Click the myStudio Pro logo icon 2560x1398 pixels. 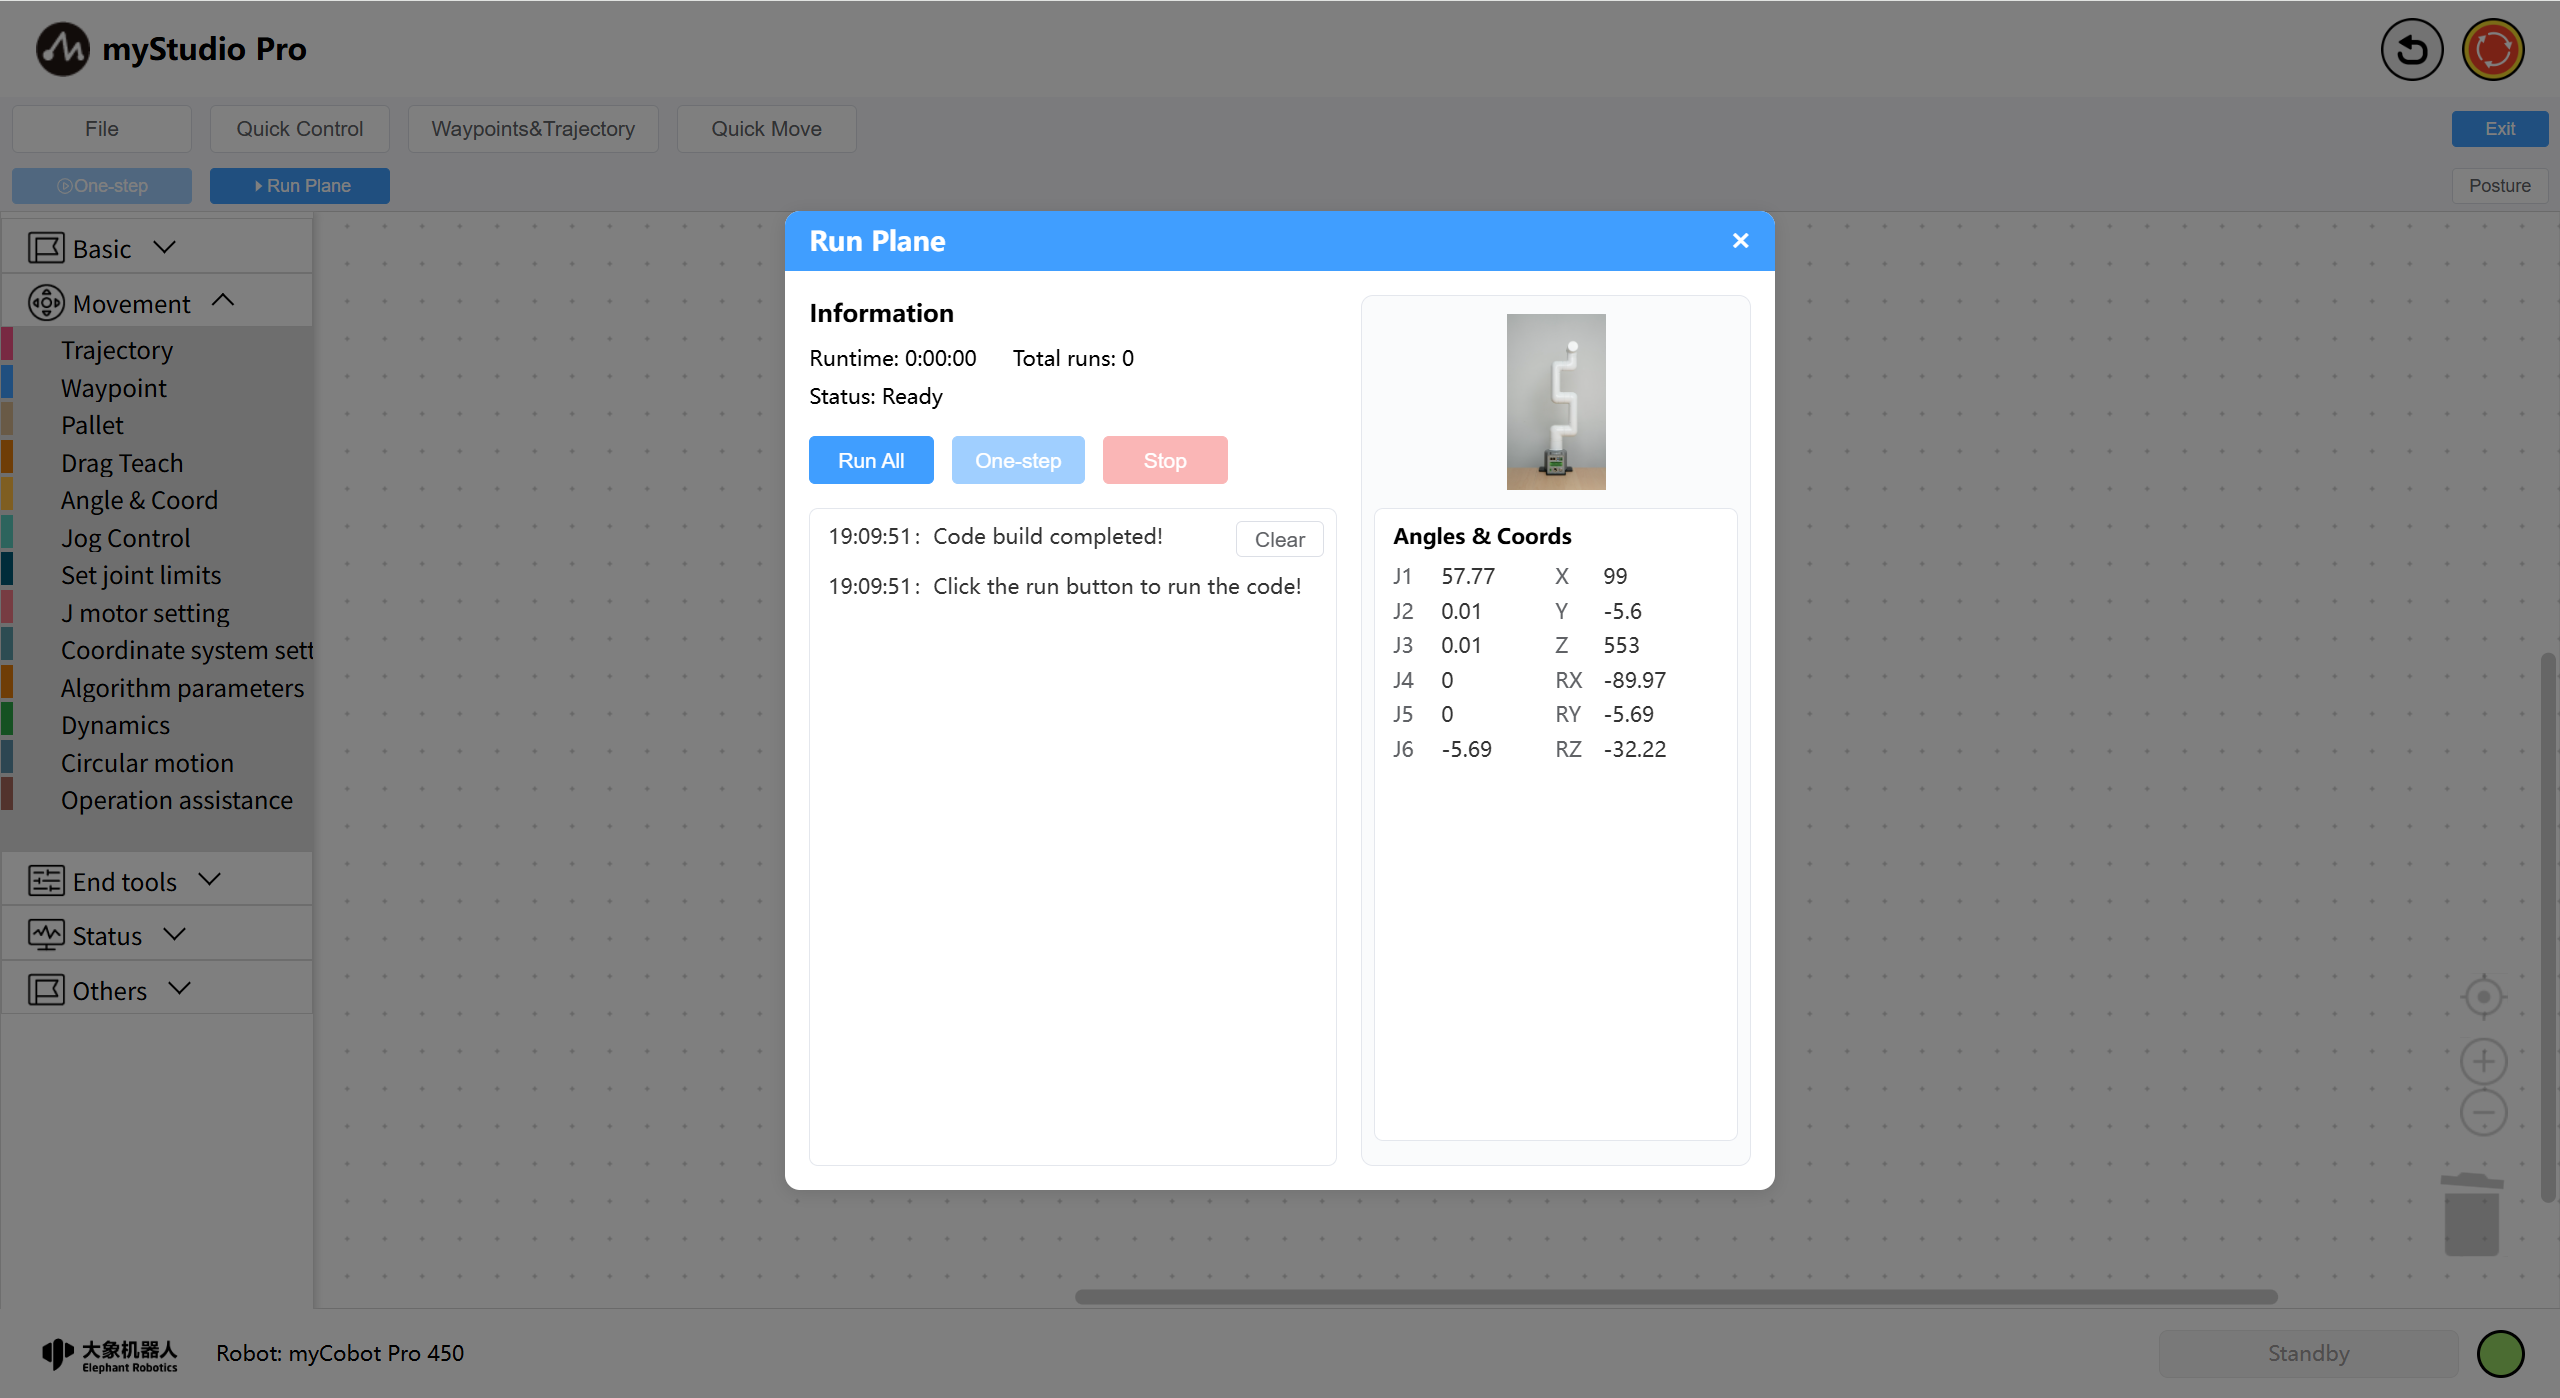pos(62,49)
